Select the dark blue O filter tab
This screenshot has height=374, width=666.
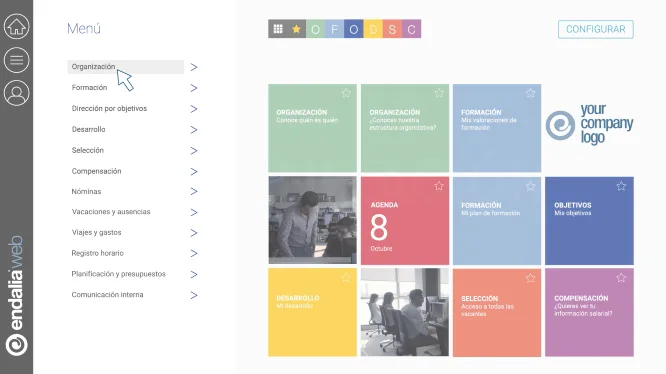(x=354, y=29)
